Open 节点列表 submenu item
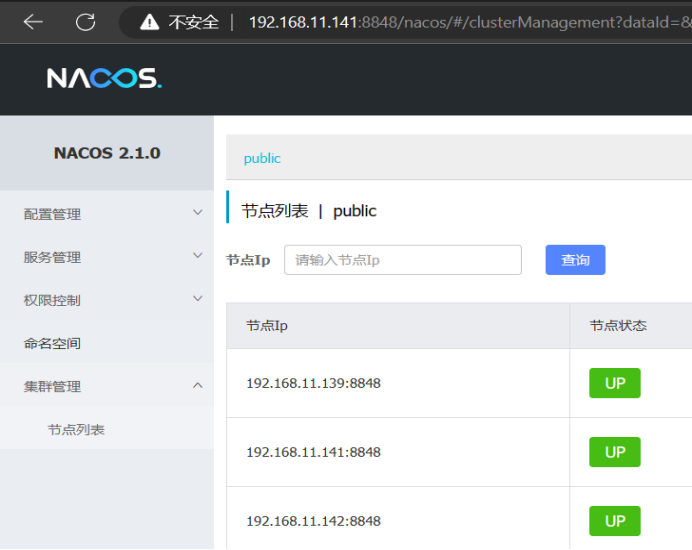 click(x=76, y=429)
